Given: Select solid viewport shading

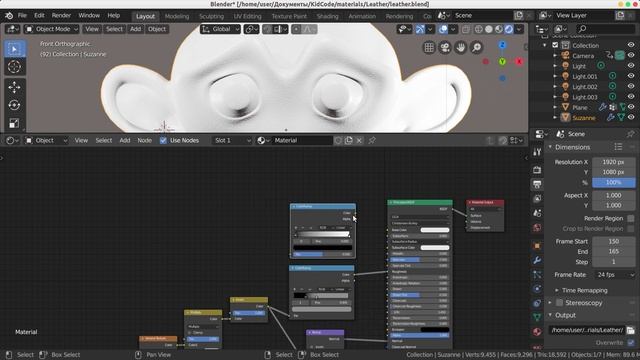Looking at the screenshot, I should tap(489, 29).
